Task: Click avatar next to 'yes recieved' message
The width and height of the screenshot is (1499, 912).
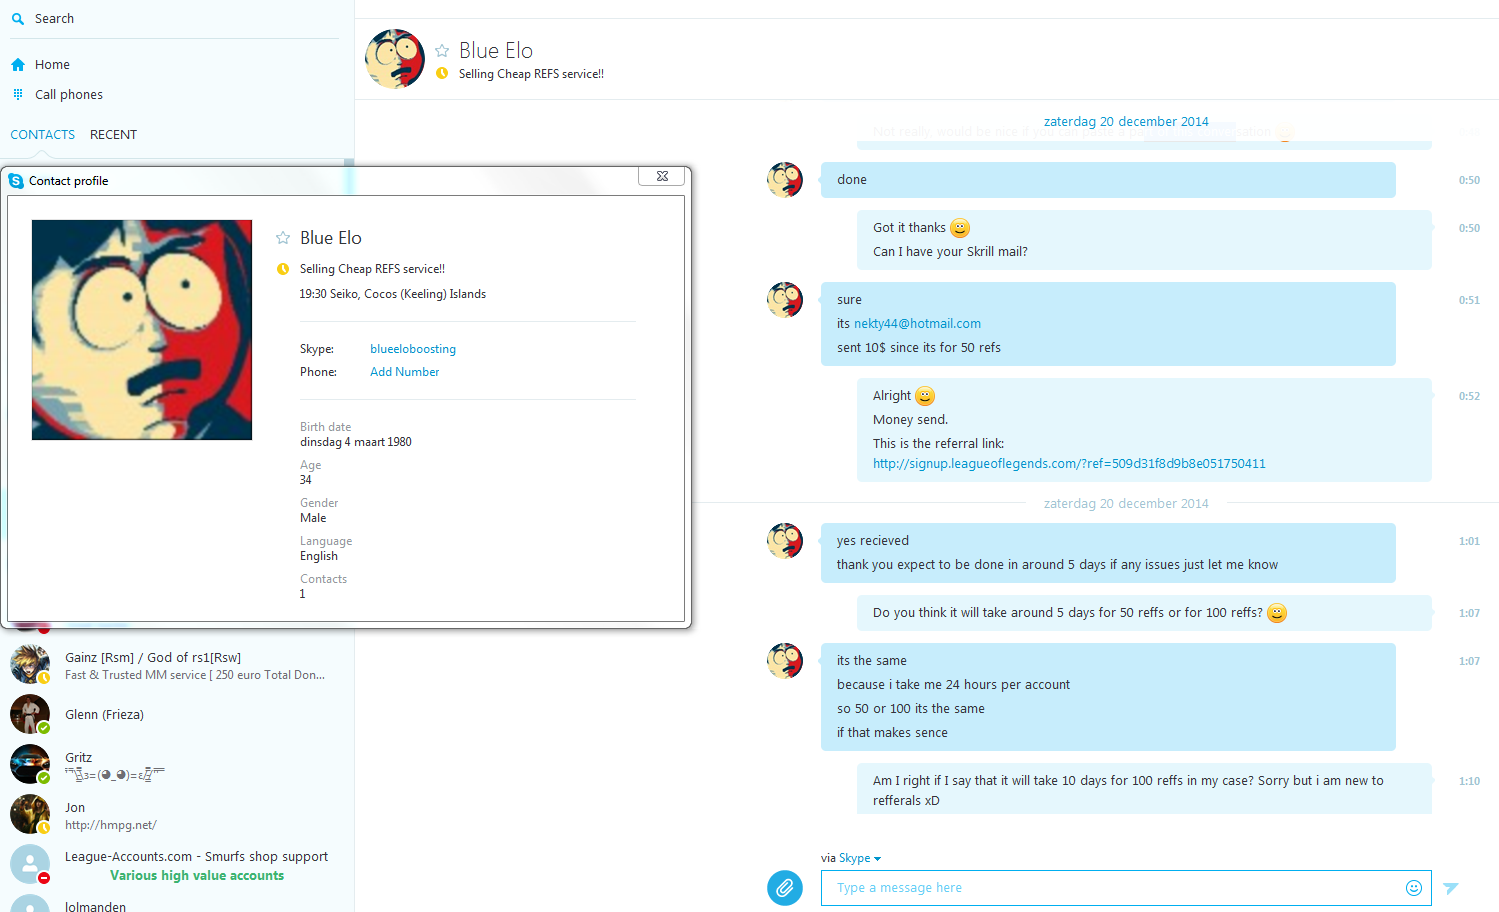Action: tap(785, 541)
